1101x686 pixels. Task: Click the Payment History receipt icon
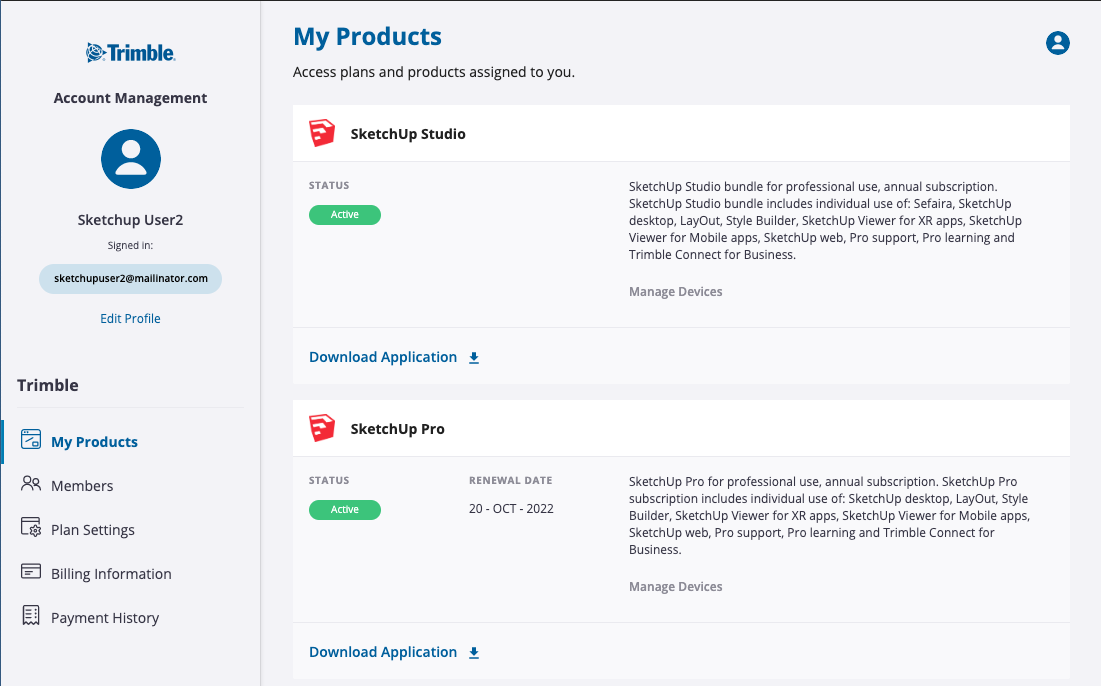(31, 615)
